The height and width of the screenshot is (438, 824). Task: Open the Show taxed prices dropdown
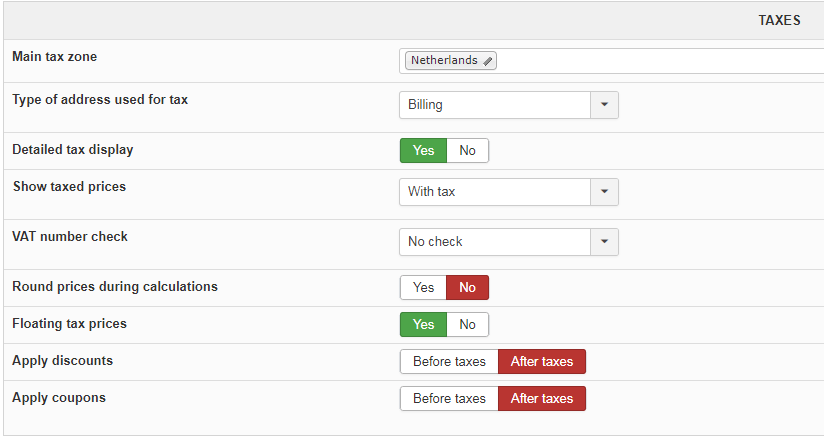click(509, 191)
